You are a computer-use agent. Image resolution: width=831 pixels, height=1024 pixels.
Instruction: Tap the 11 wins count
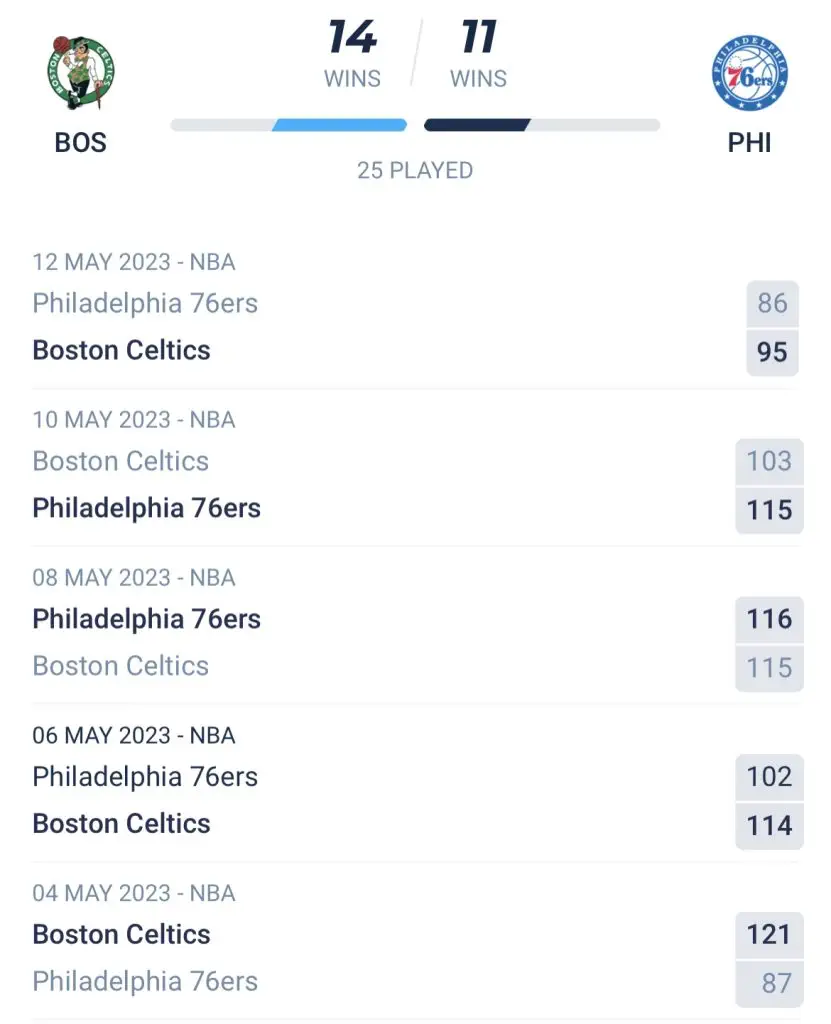(479, 37)
